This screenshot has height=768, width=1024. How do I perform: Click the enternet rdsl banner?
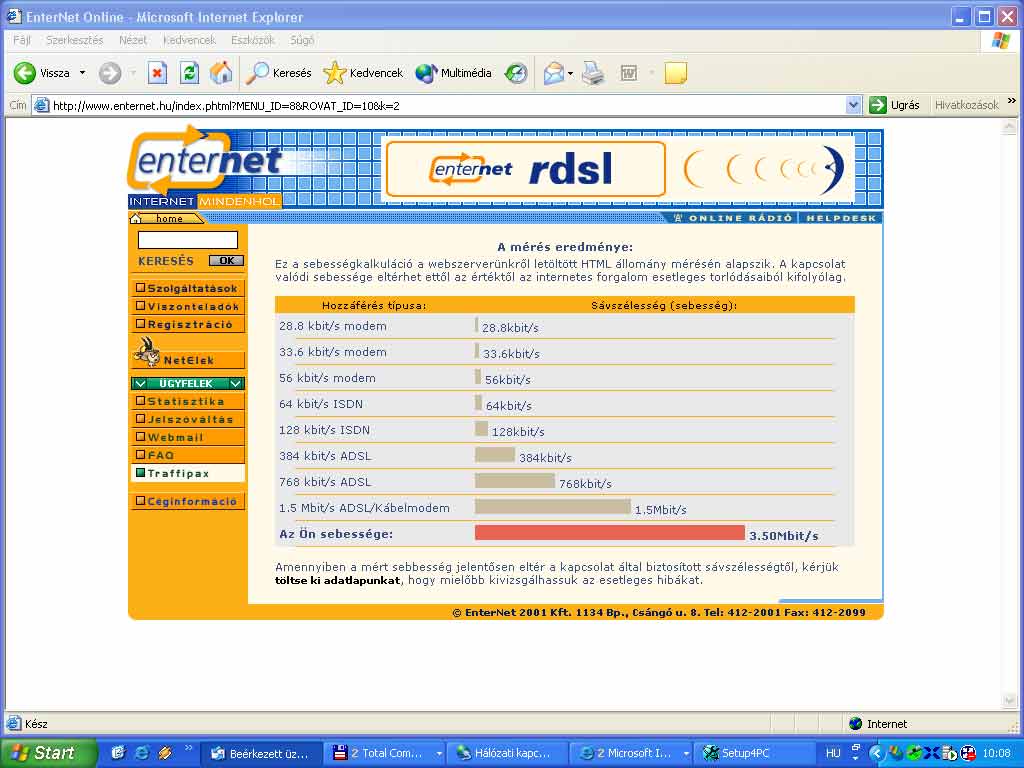click(x=526, y=169)
